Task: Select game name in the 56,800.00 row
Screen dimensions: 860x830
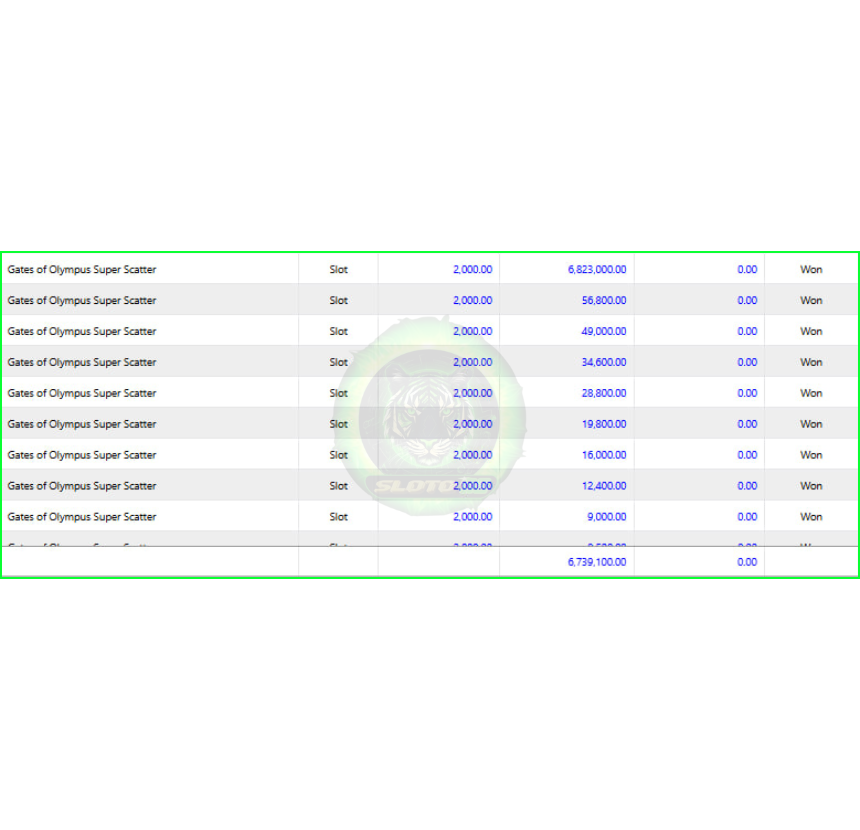Action: click(82, 300)
